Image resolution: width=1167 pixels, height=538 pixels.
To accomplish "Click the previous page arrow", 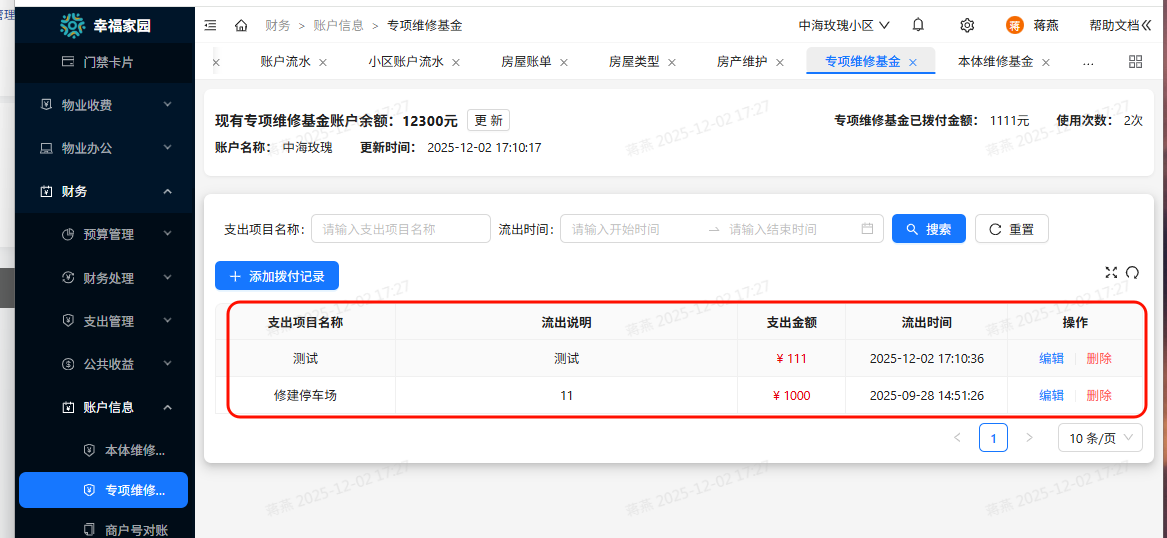I will pyautogui.click(x=958, y=438).
